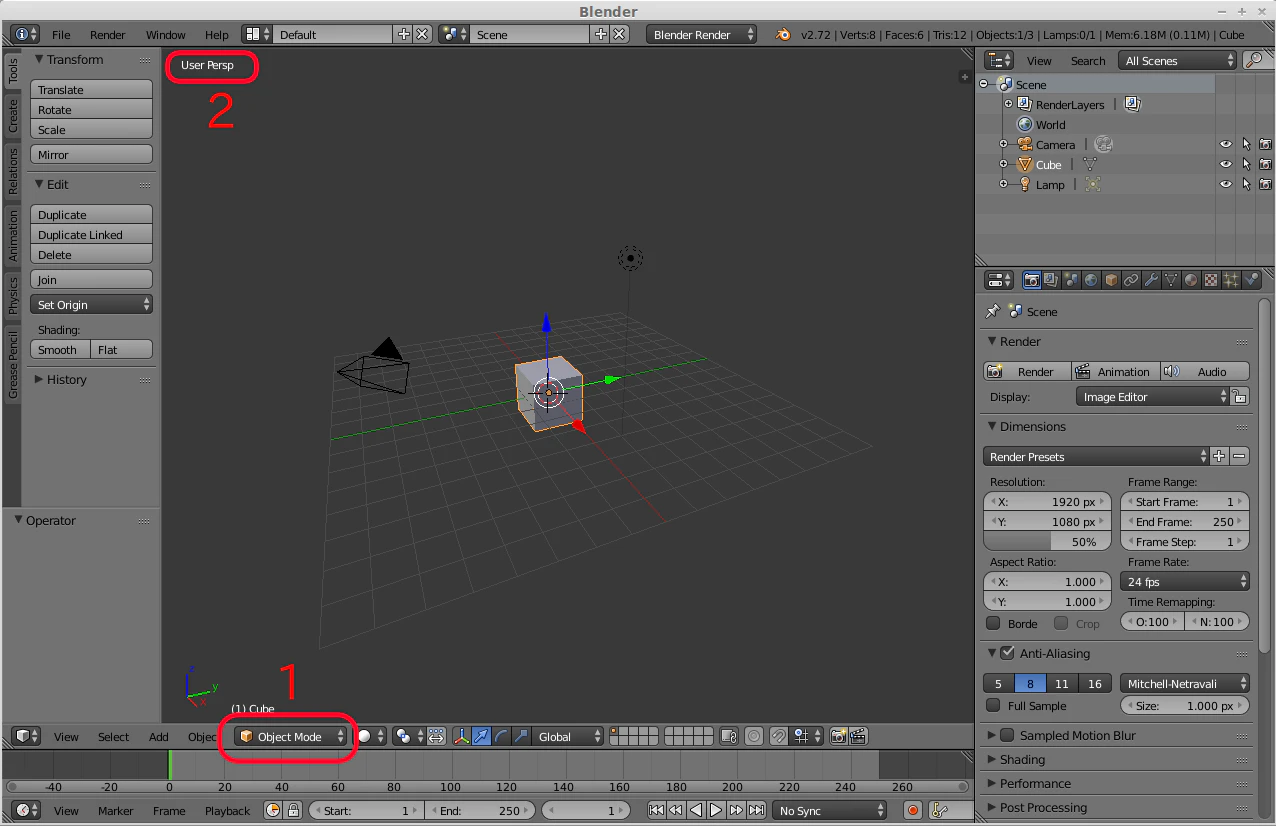Image resolution: width=1276 pixels, height=826 pixels.
Task: Select the rotate manipulator arc icon
Action: pyautogui.click(x=501, y=737)
